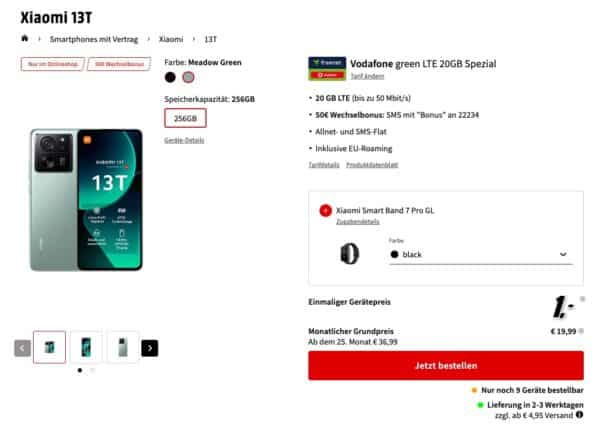Navigate to Xiaomi breadcrumb
The width and height of the screenshot is (600, 426).
(171, 39)
